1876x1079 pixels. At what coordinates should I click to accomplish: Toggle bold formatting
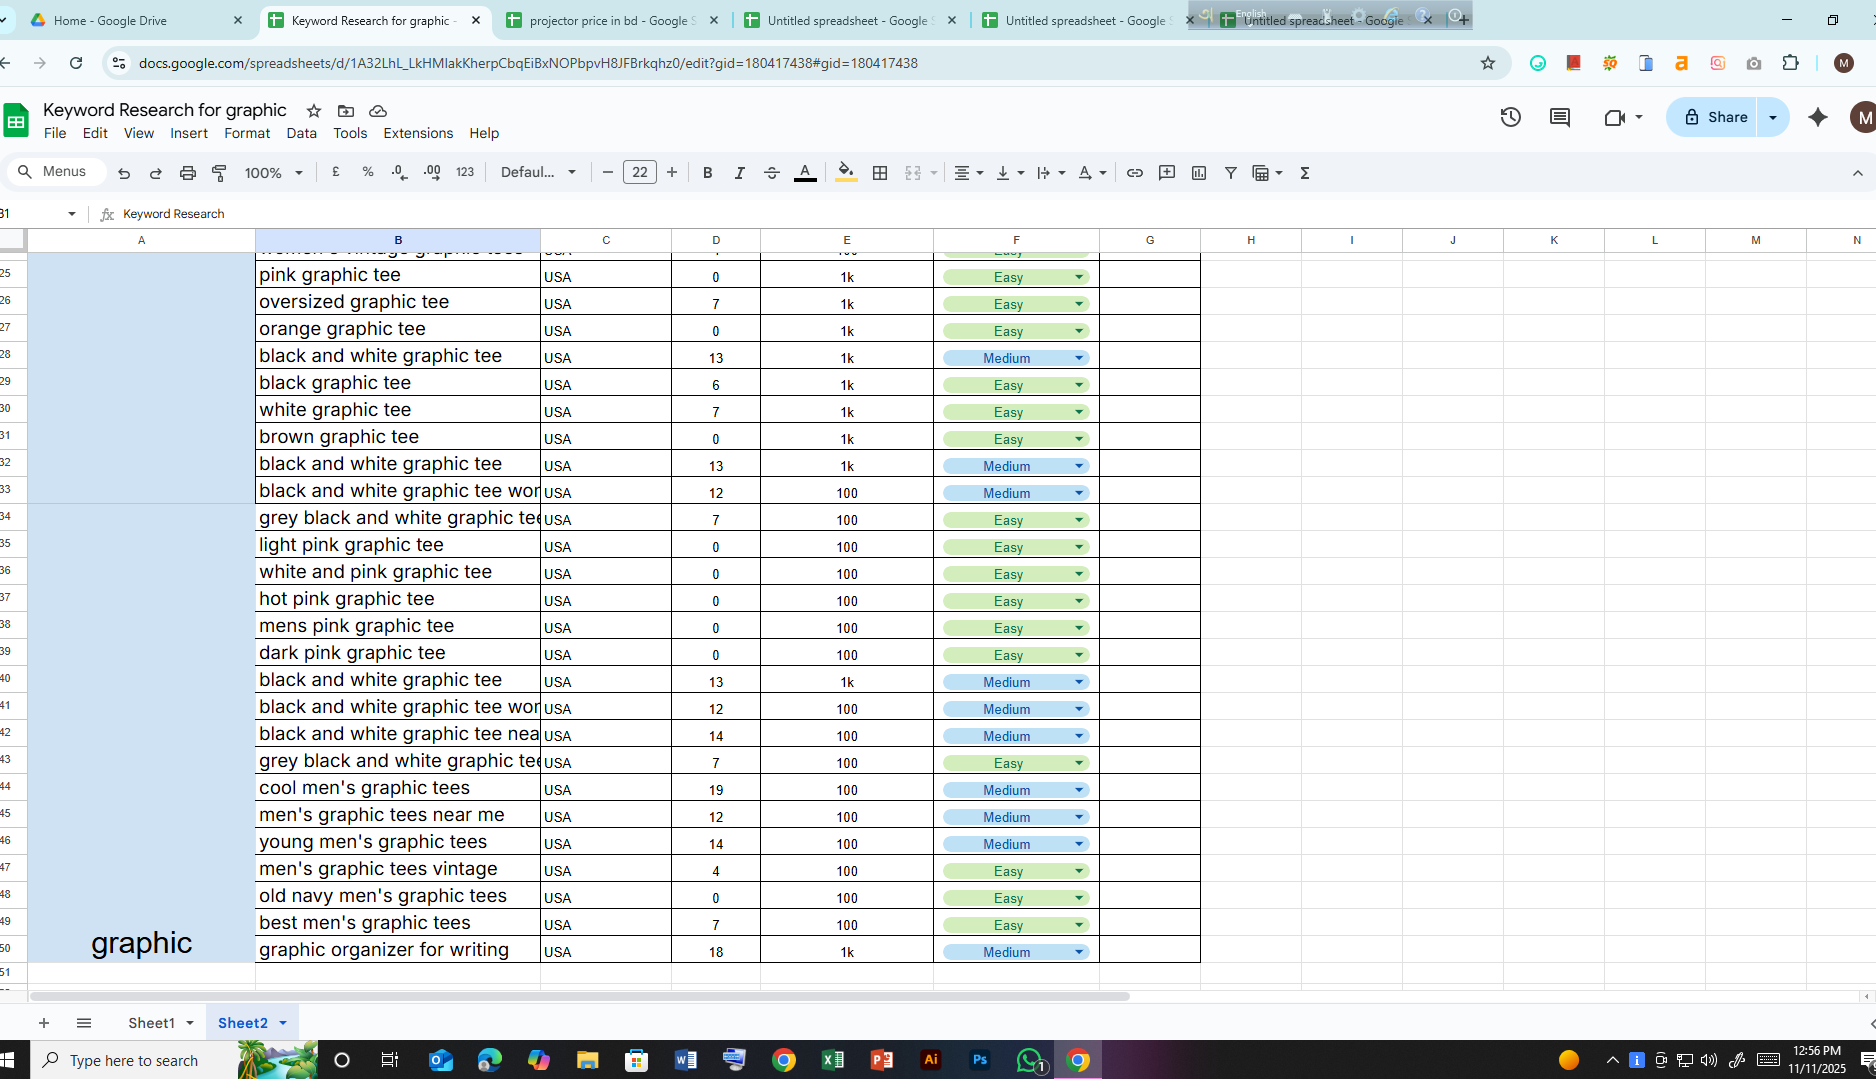click(707, 172)
